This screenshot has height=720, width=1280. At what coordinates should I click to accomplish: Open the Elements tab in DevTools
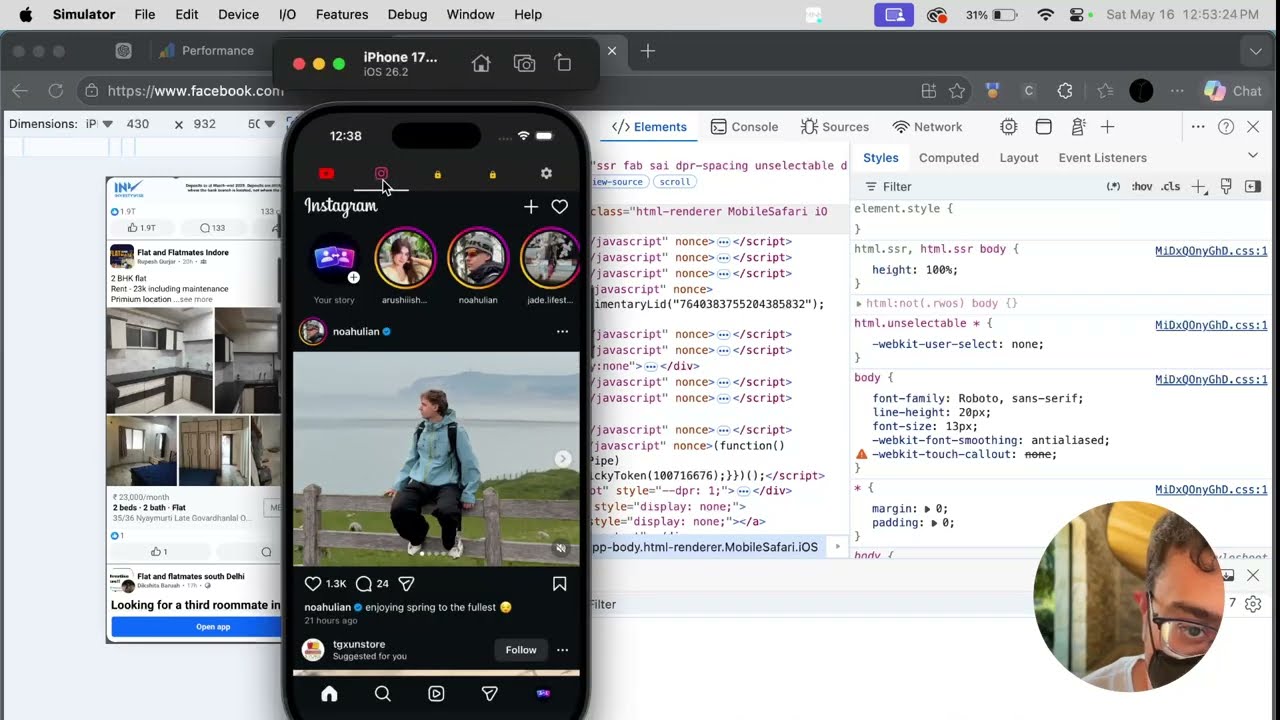click(x=650, y=127)
